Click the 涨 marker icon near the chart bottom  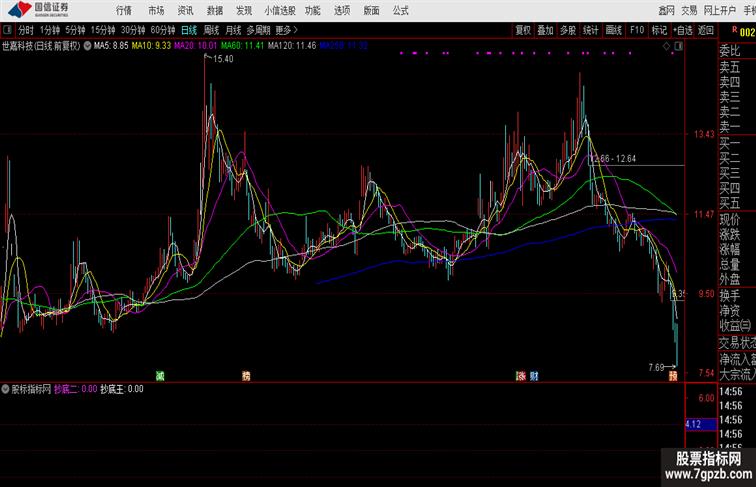point(520,376)
